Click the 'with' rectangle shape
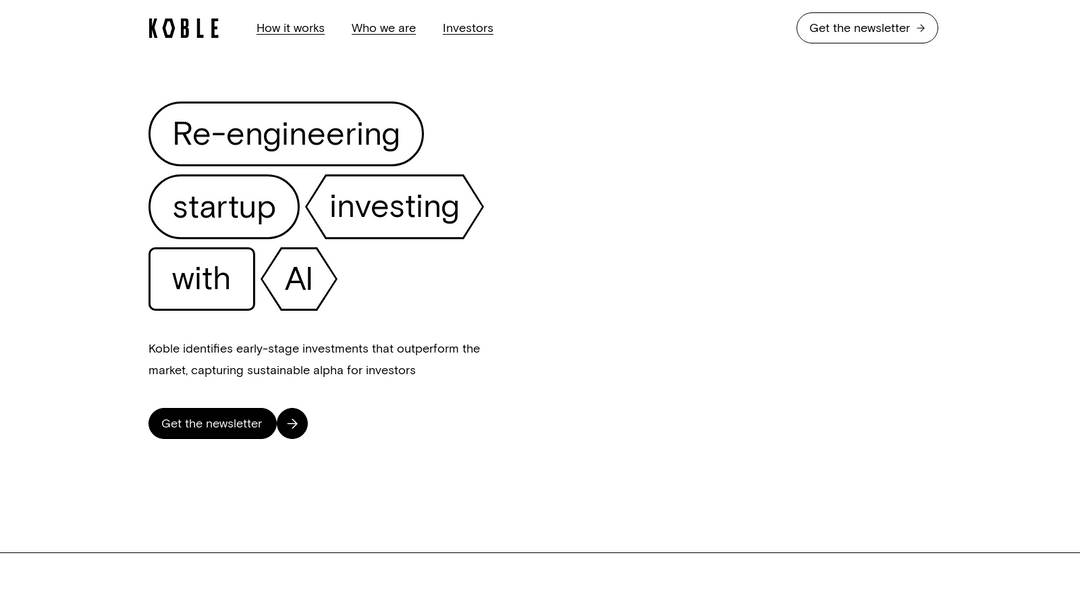Screen dimensions: 1080x608 point(201,279)
